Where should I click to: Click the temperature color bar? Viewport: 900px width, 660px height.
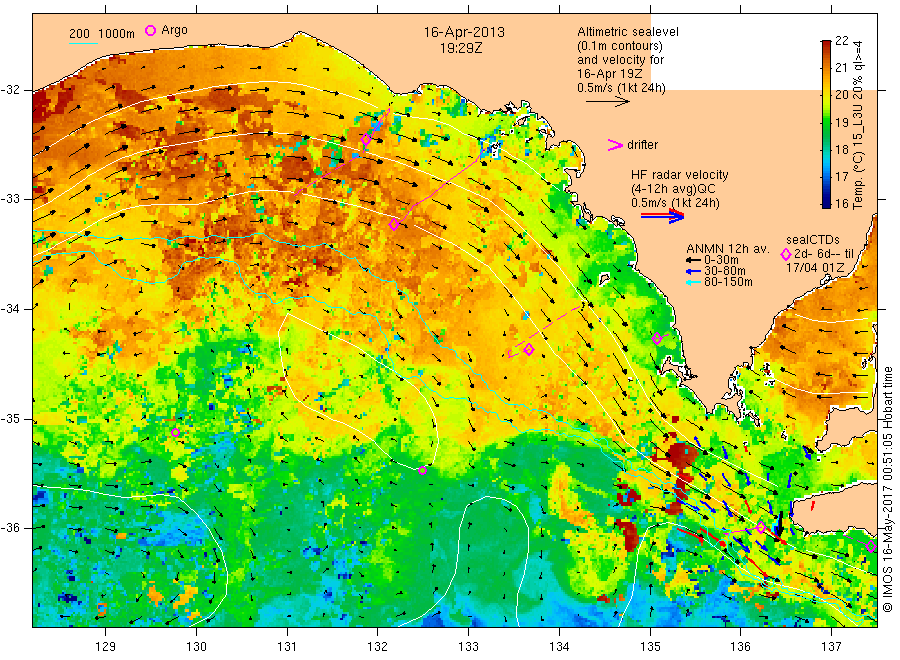click(x=826, y=123)
